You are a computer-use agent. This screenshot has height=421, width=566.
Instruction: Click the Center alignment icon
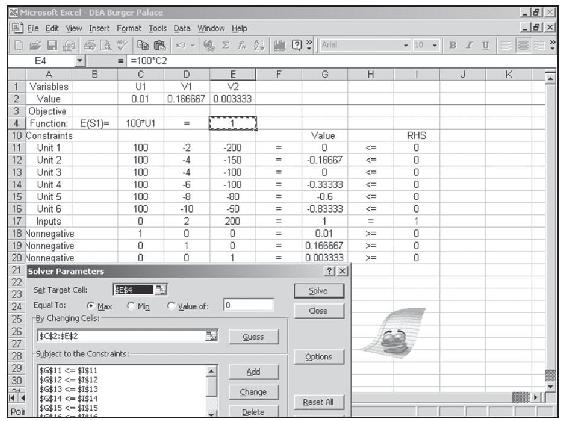click(x=522, y=45)
